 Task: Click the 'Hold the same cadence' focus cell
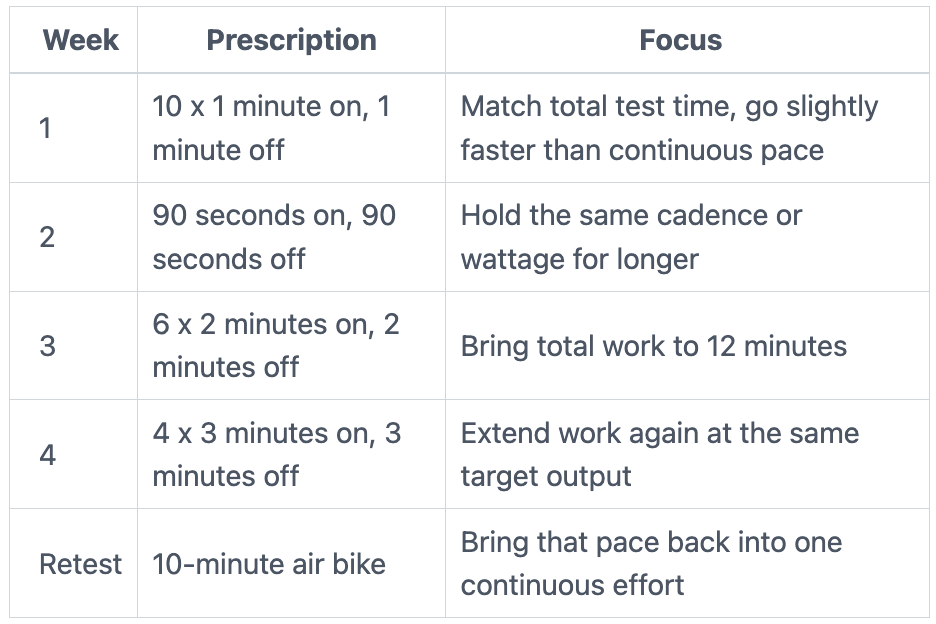point(686,237)
